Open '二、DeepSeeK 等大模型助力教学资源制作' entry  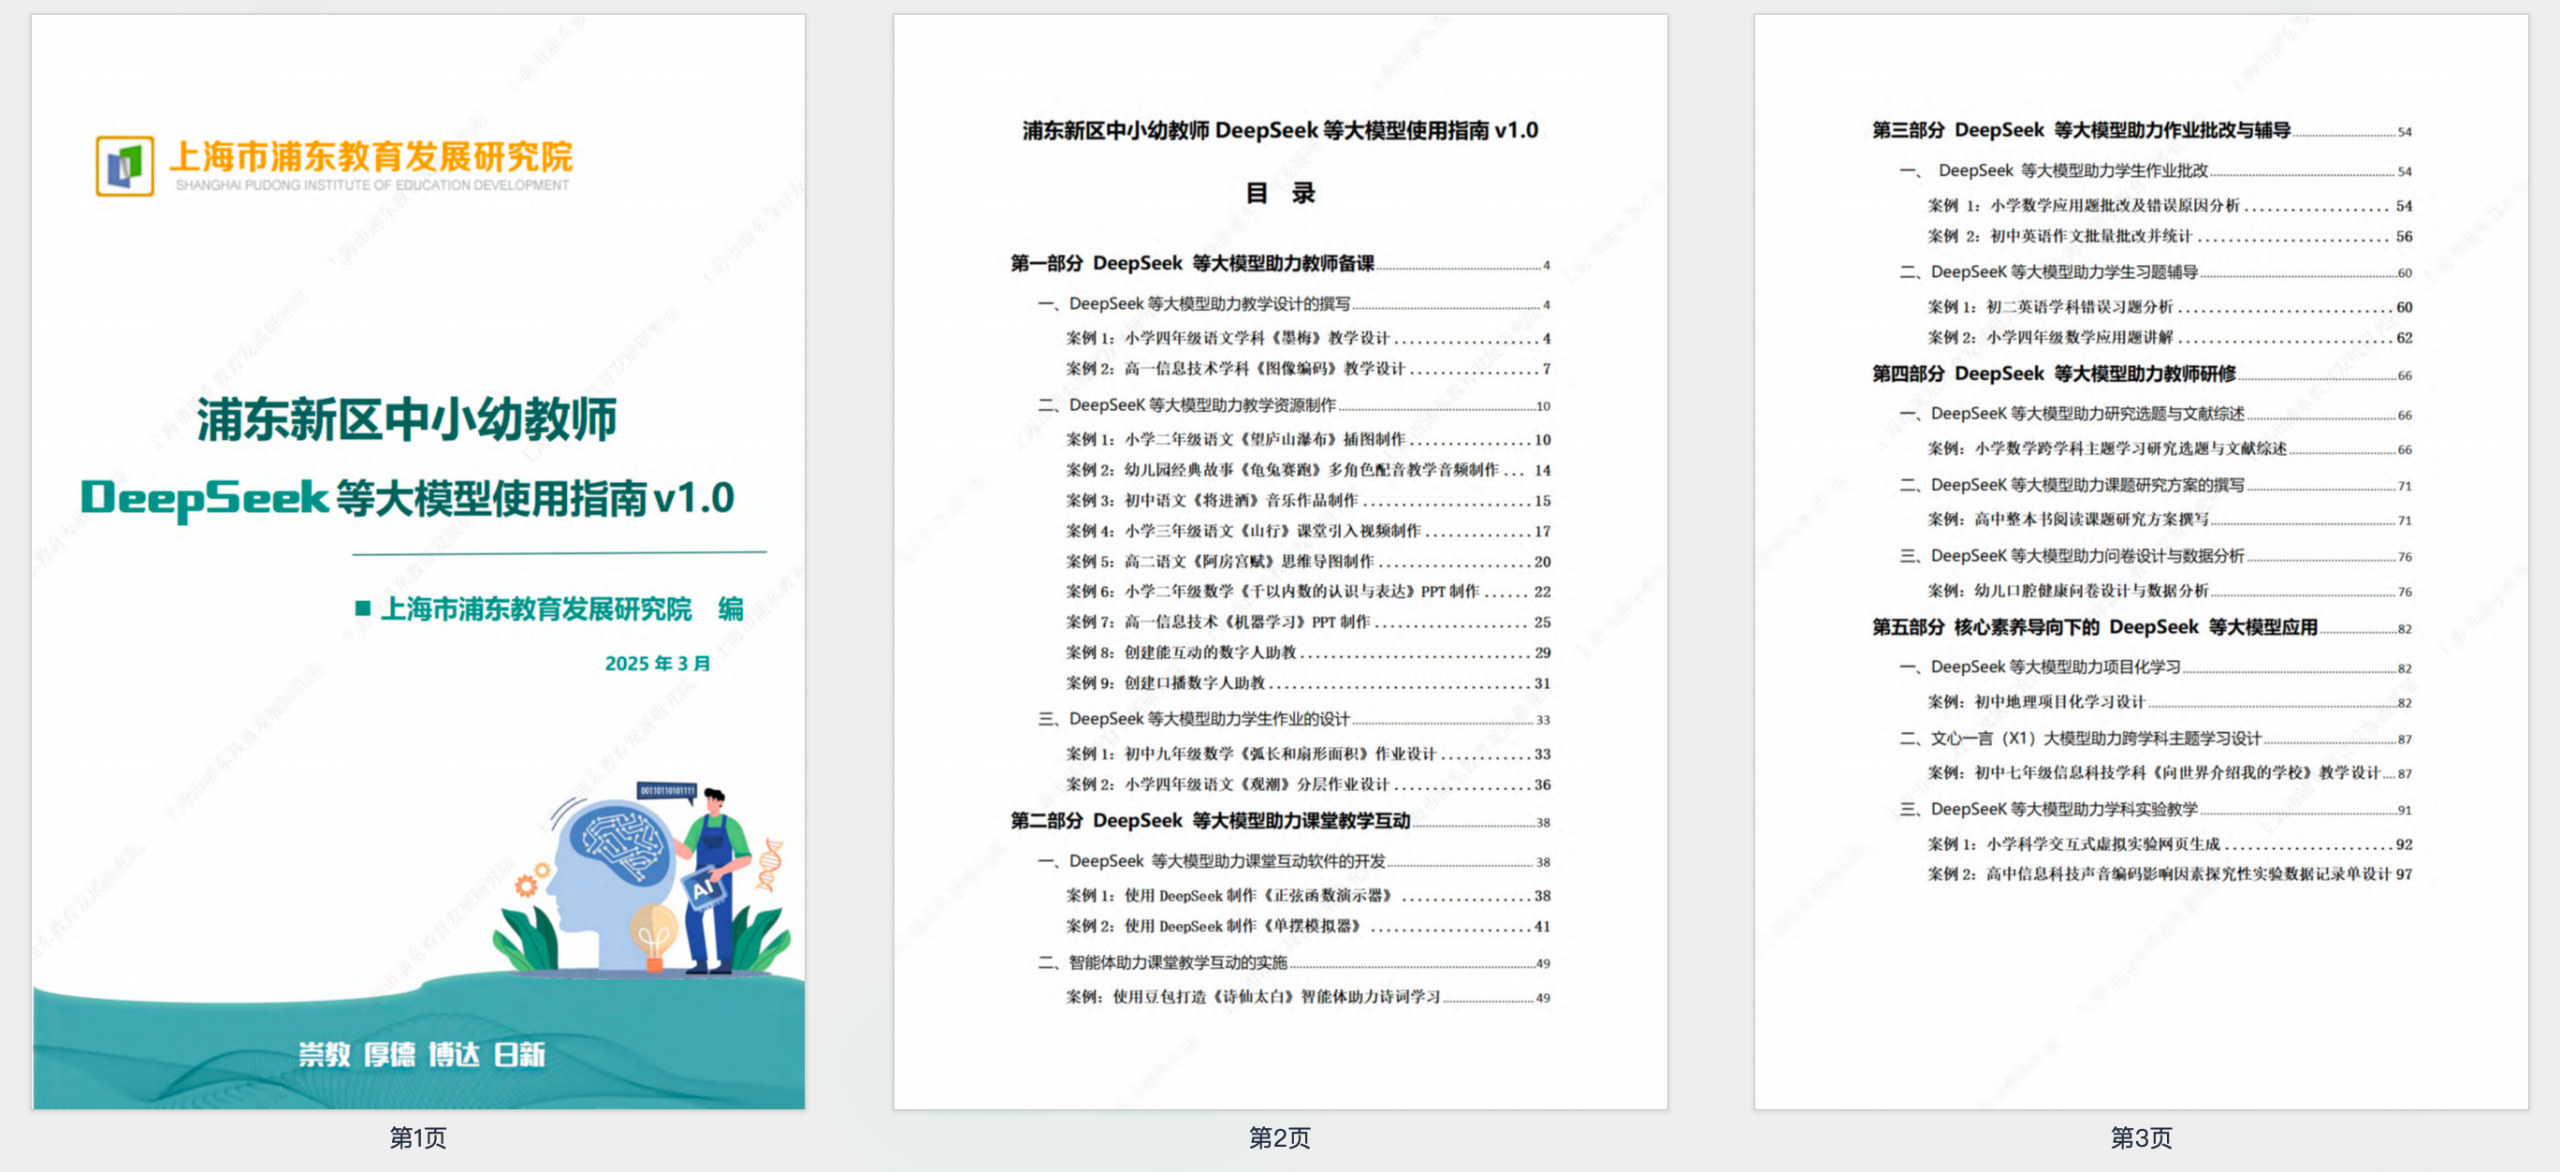1294,405
